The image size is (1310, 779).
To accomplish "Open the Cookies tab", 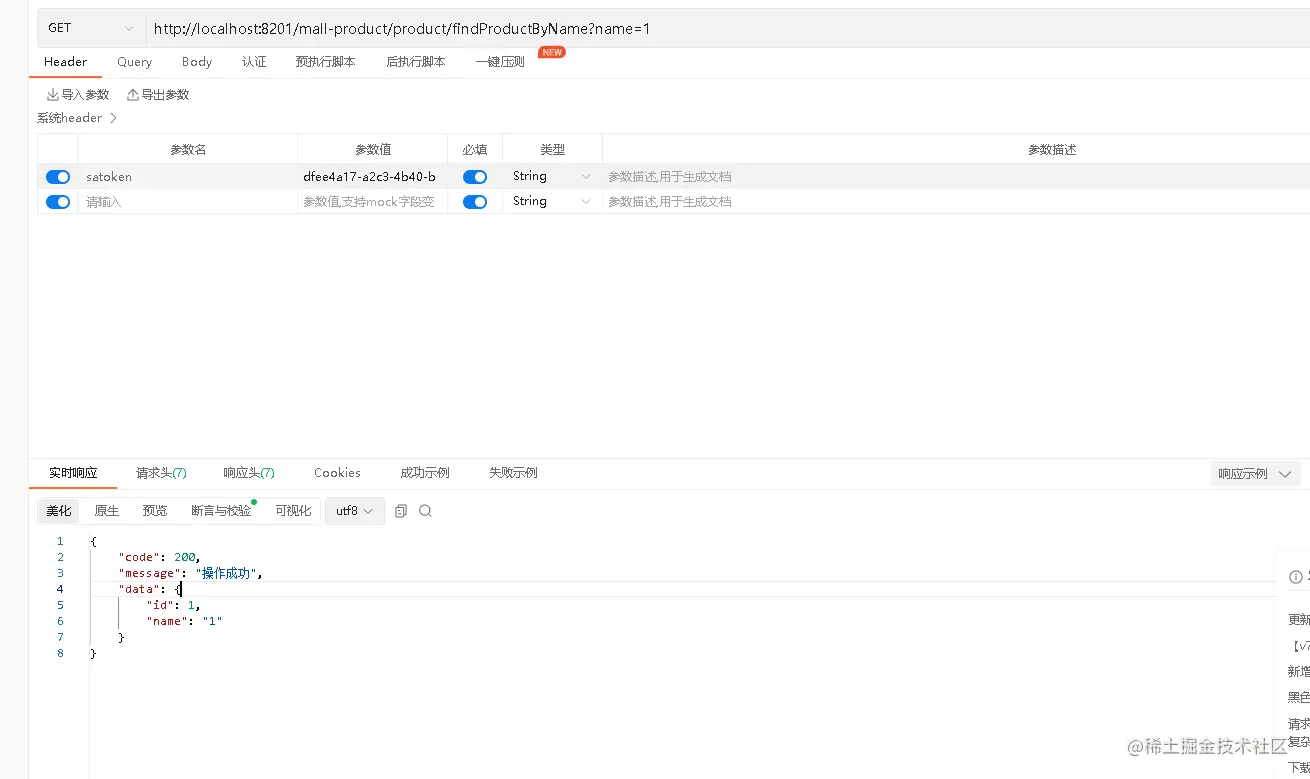I will (337, 473).
